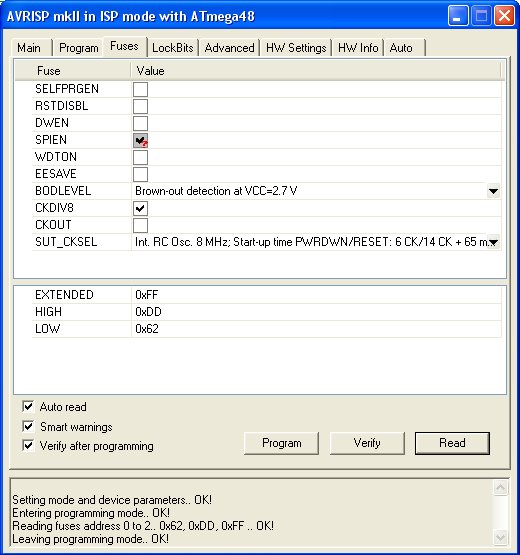Screen dimensions: 520x555
Task: Click the Verify button
Action: [367, 443]
